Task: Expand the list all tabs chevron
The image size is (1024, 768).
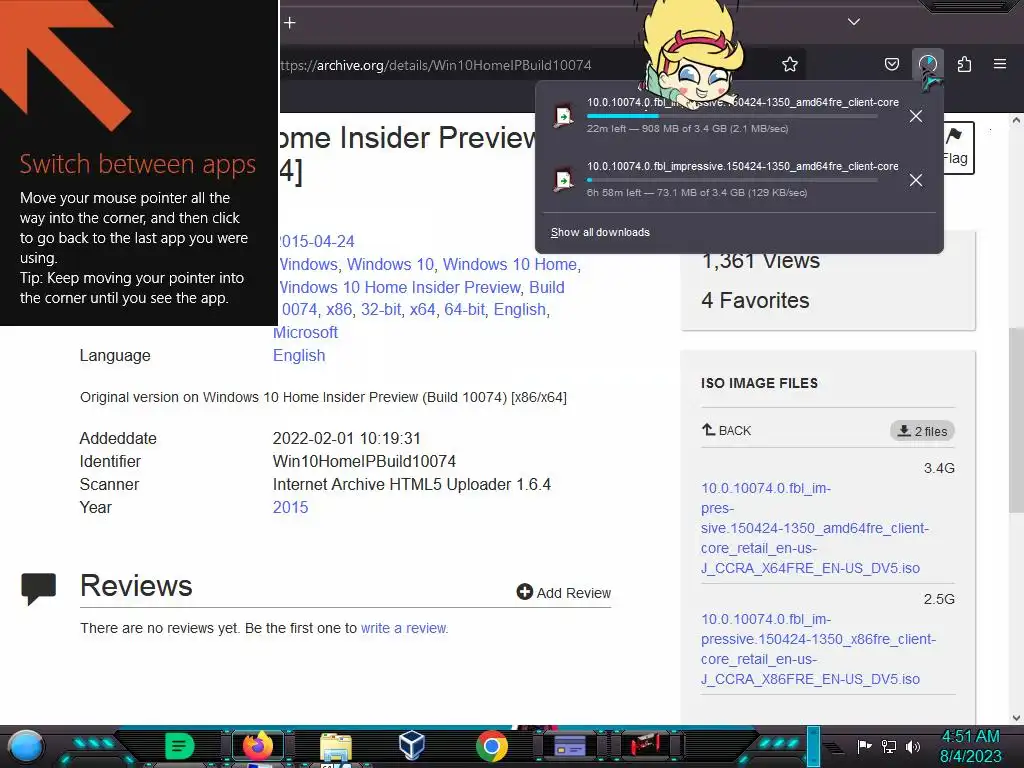Action: point(854,22)
